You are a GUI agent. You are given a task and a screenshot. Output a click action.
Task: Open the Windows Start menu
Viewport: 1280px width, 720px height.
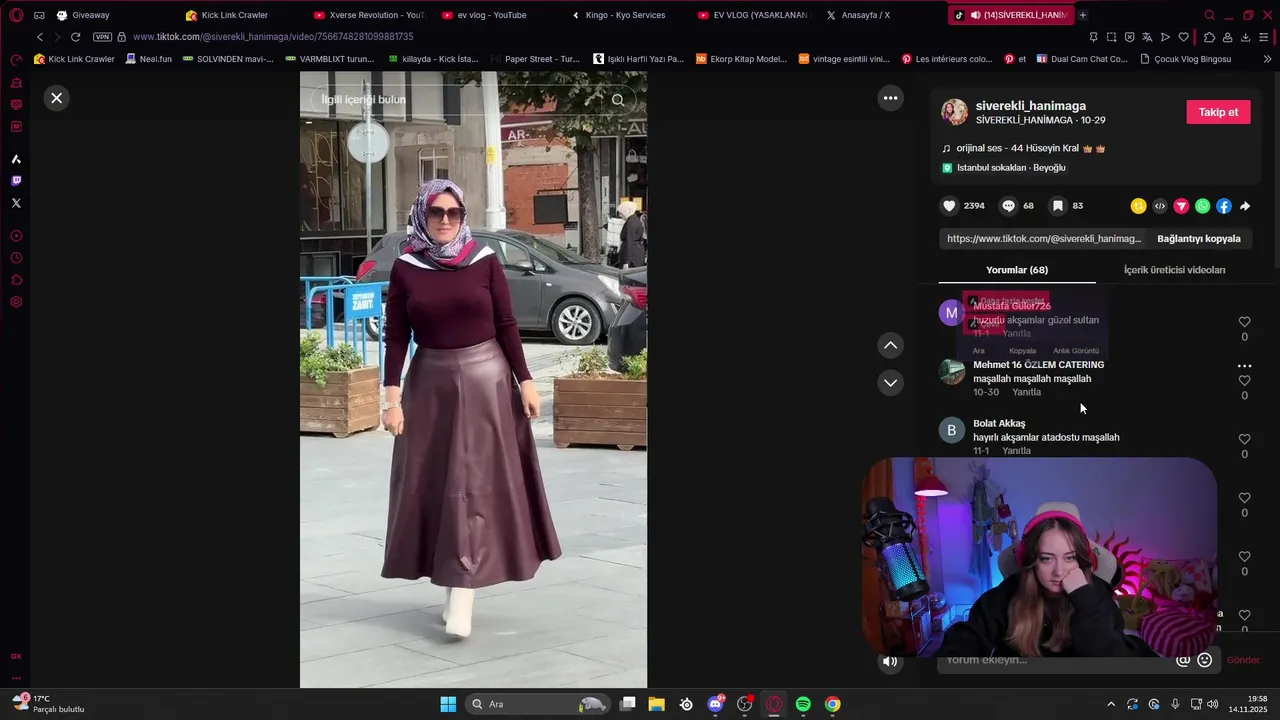coord(448,704)
